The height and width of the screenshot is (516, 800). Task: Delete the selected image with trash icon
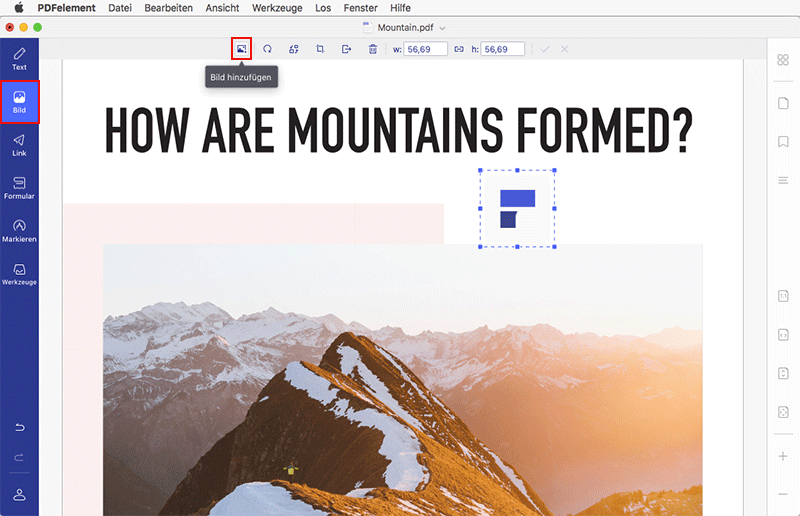tap(373, 49)
